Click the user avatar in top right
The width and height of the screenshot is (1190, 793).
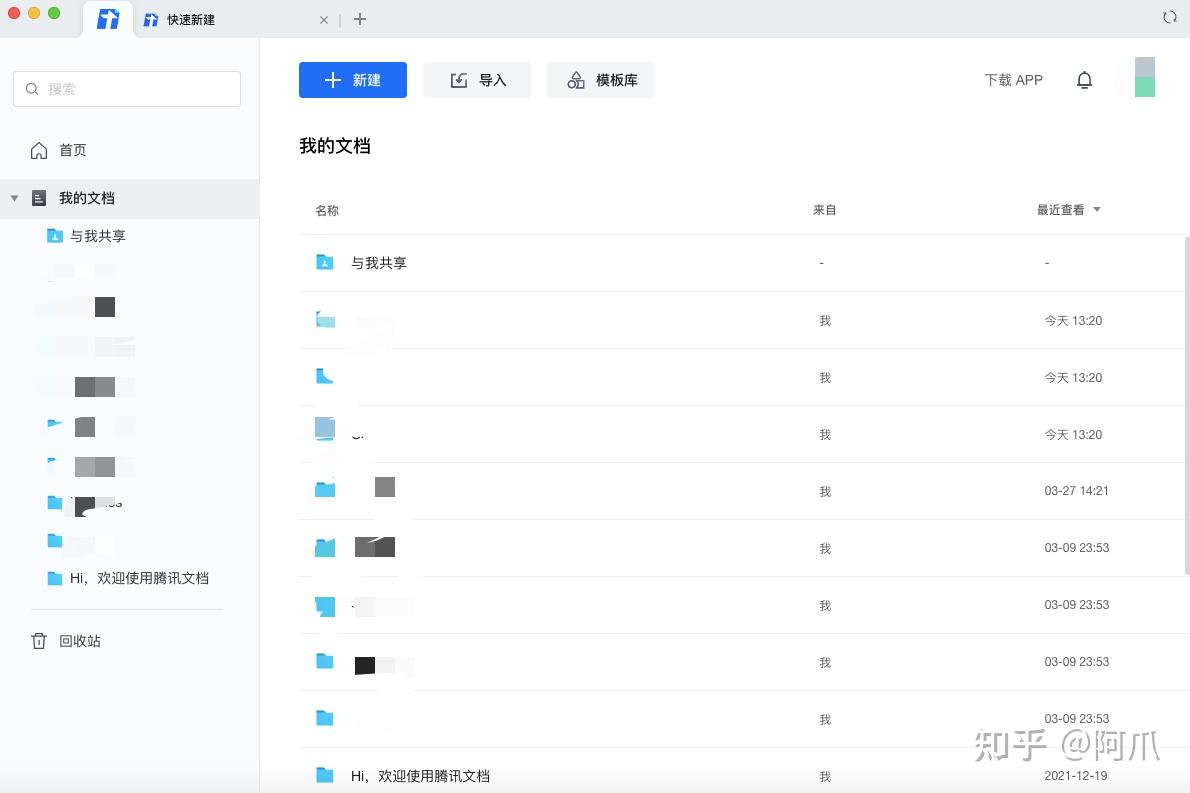tap(1144, 77)
